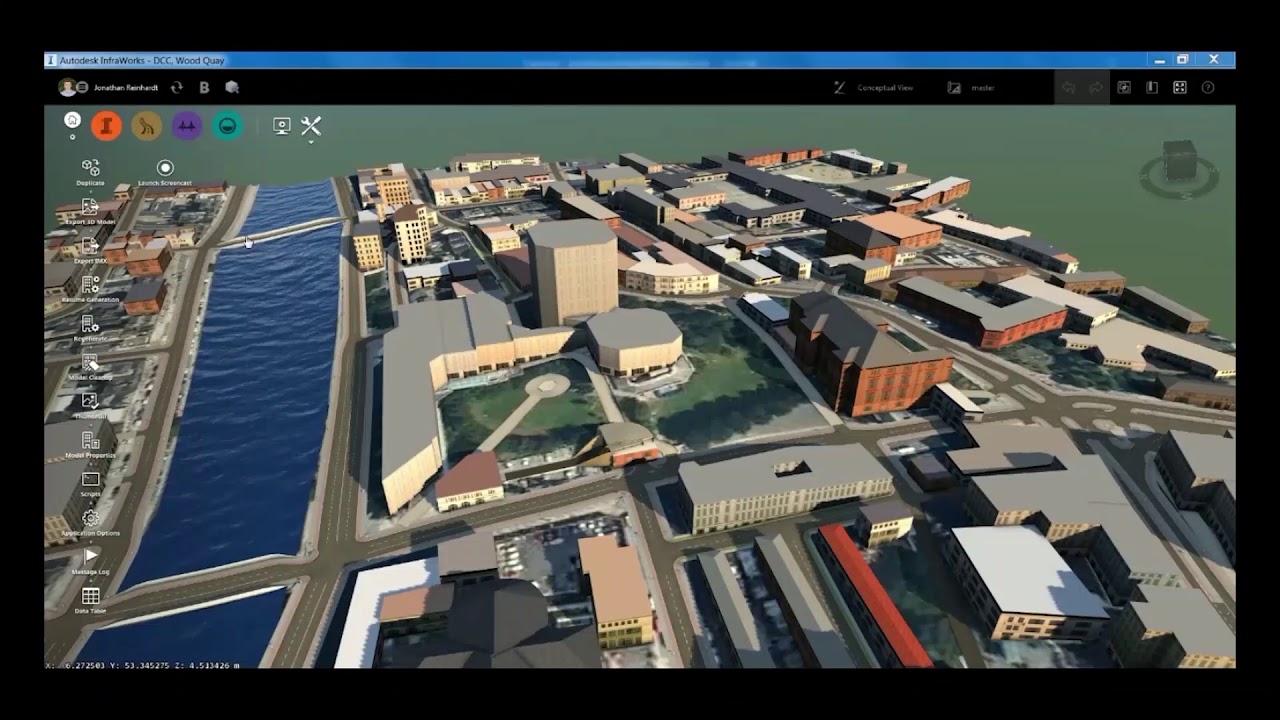Open the master proposal selector

click(980, 87)
